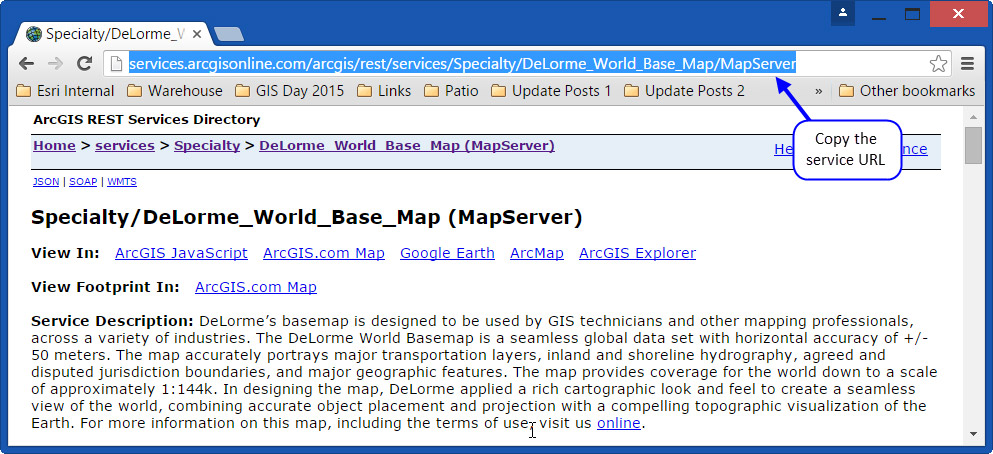The image size is (993, 454).
Task: Maximize the Chrome window
Action: click(912, 14)
